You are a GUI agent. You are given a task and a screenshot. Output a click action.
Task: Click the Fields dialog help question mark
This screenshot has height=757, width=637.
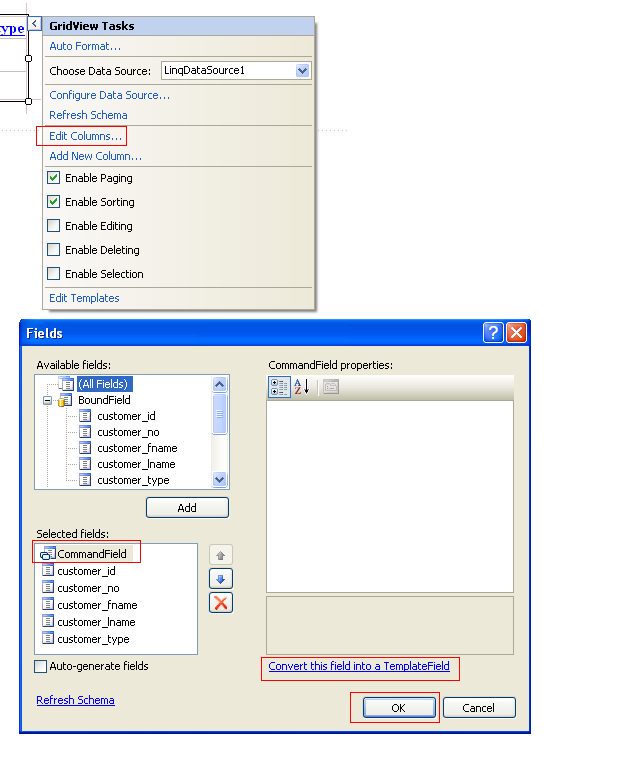tap(493, 333)
